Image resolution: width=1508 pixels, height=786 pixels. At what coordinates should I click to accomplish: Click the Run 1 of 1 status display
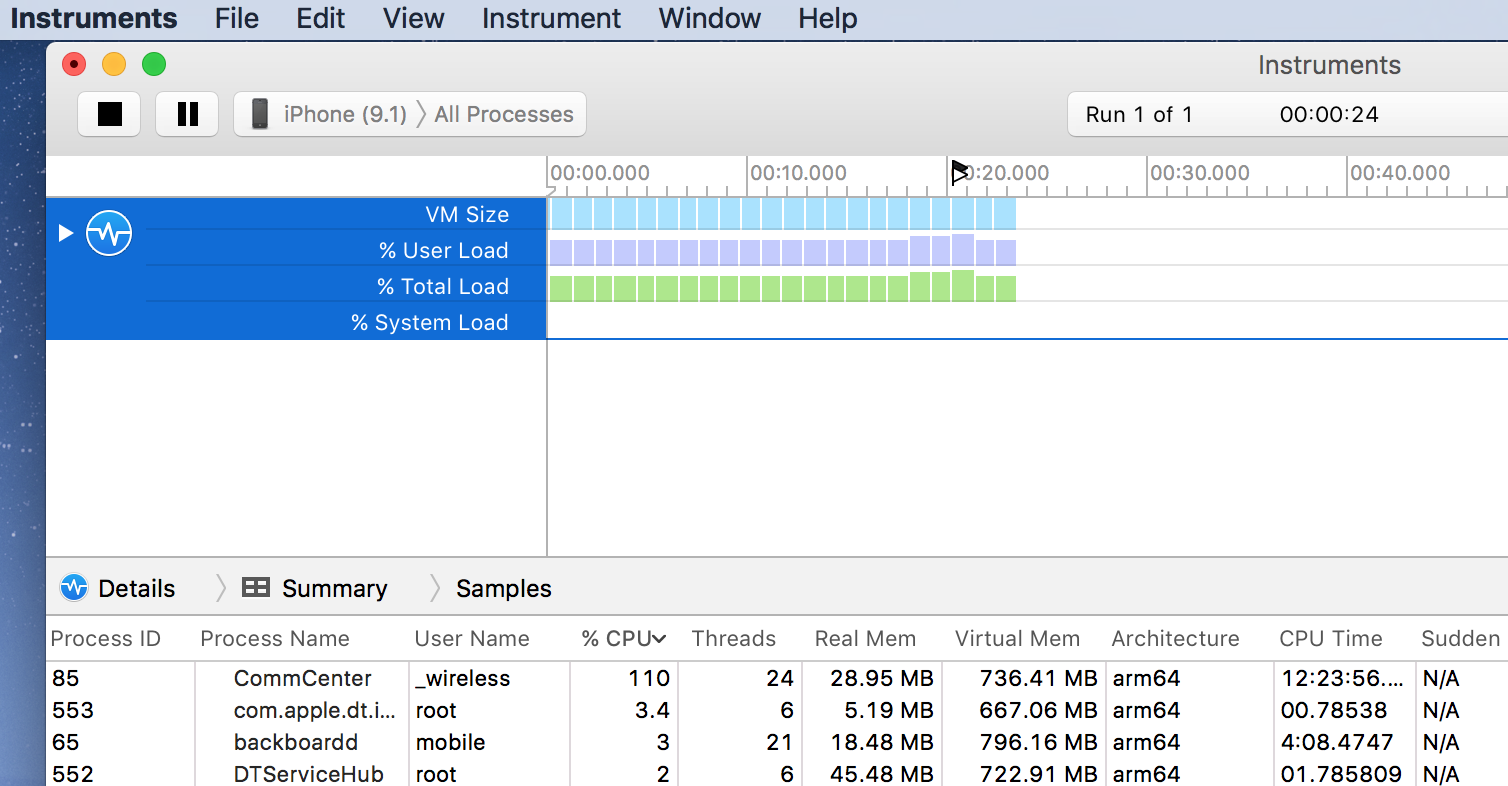pos(1138,114)
